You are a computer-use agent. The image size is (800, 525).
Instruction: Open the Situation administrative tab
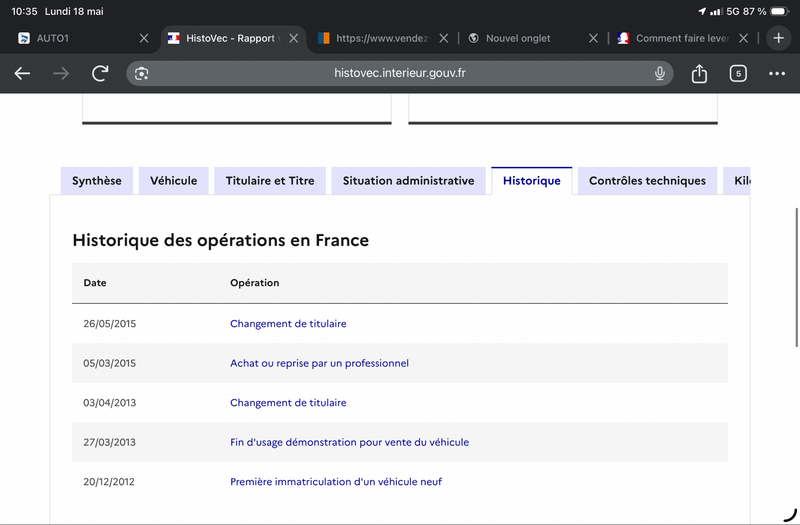(x=409, y=181)
